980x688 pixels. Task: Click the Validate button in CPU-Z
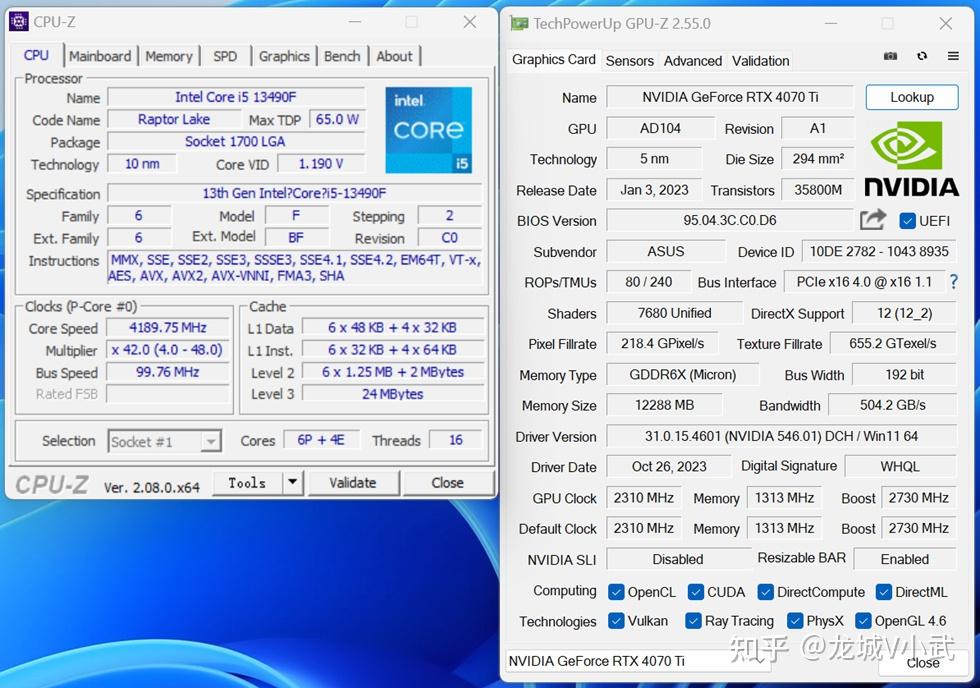coord(353,482)
